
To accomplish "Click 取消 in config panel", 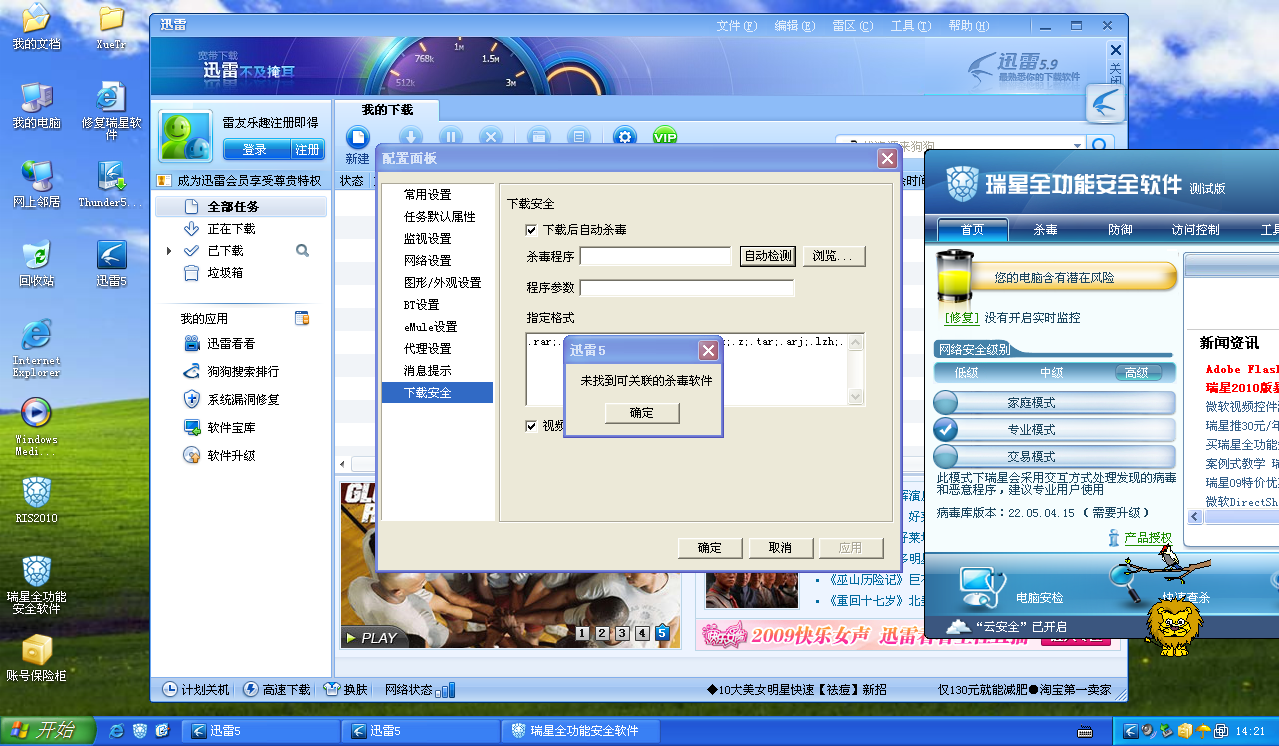I will (x=780, y=548).
